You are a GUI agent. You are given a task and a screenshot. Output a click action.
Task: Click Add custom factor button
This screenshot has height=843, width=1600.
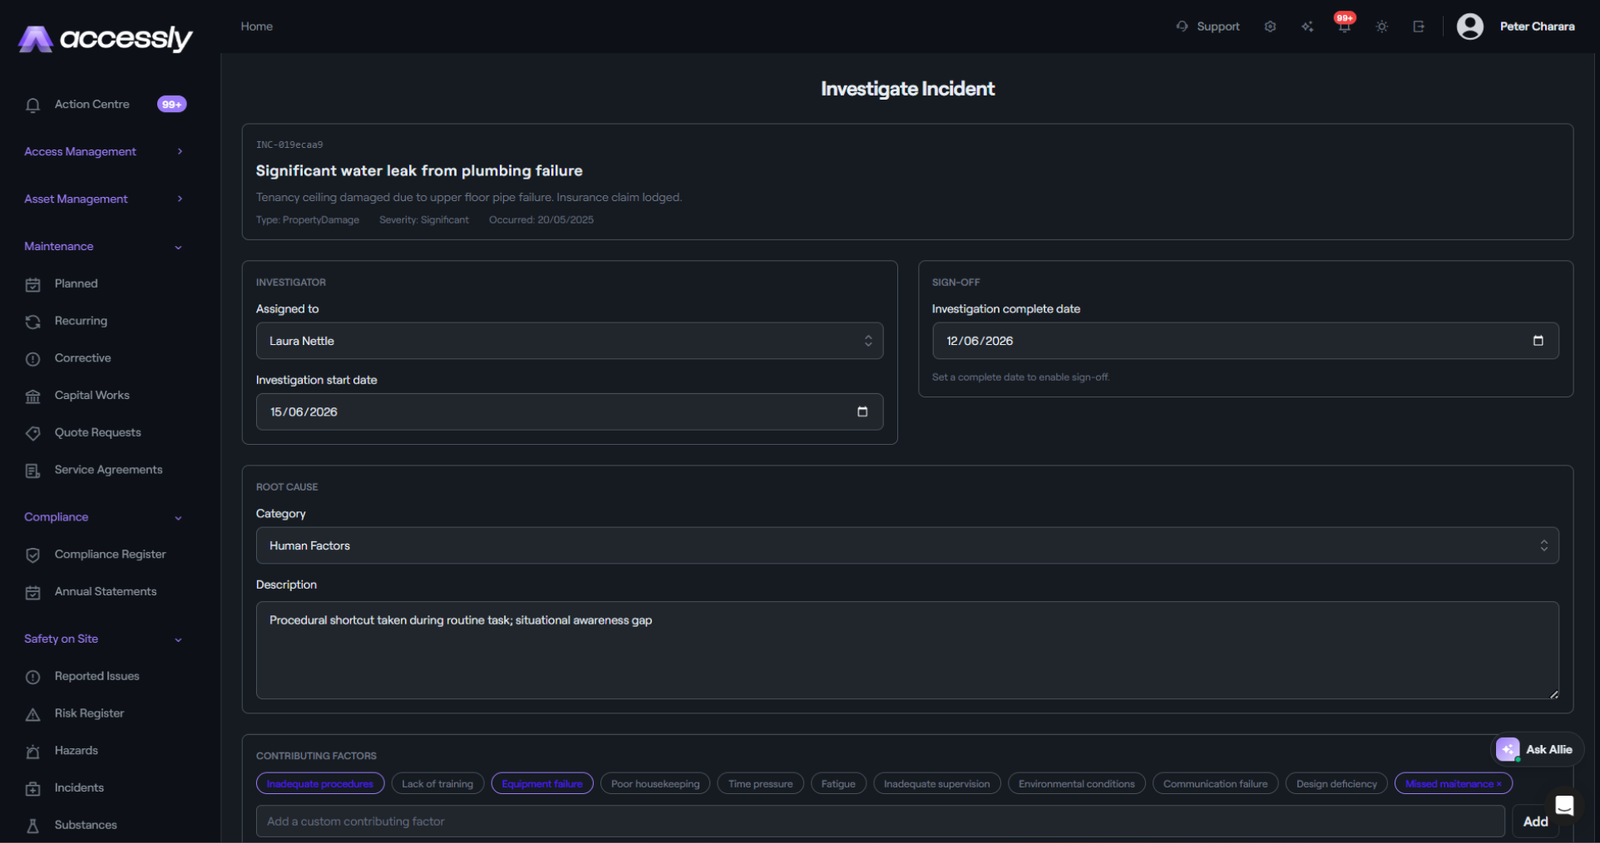click(1535, 821)
